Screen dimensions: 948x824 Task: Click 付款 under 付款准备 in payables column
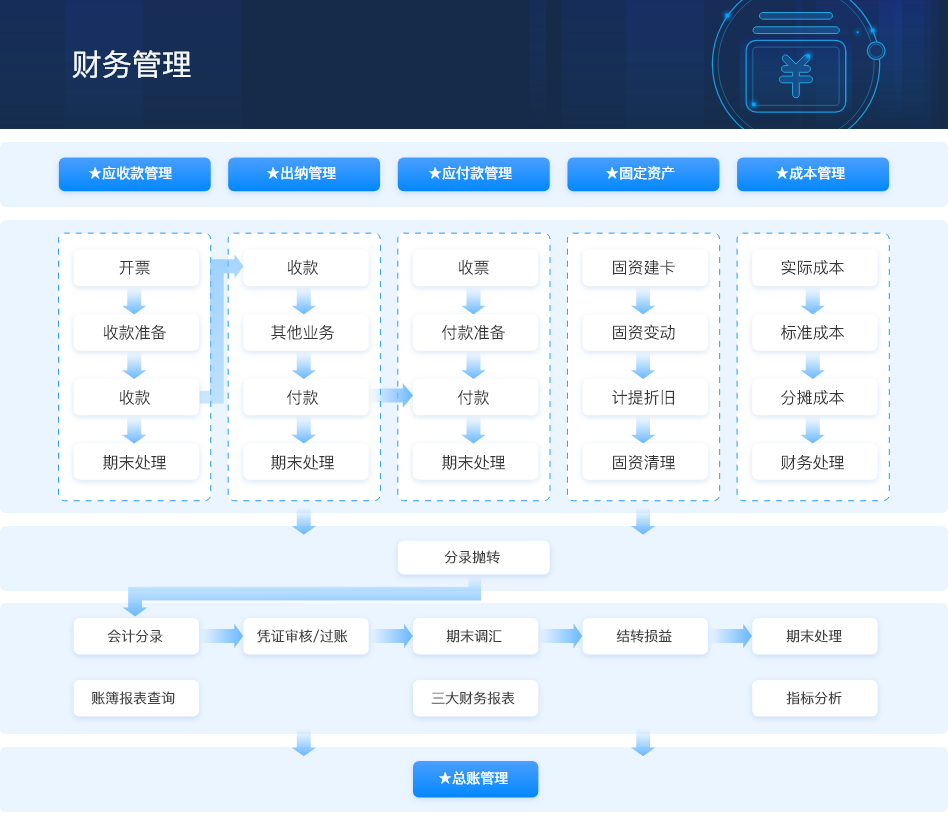pyautogui.click(x=475, y=397)
